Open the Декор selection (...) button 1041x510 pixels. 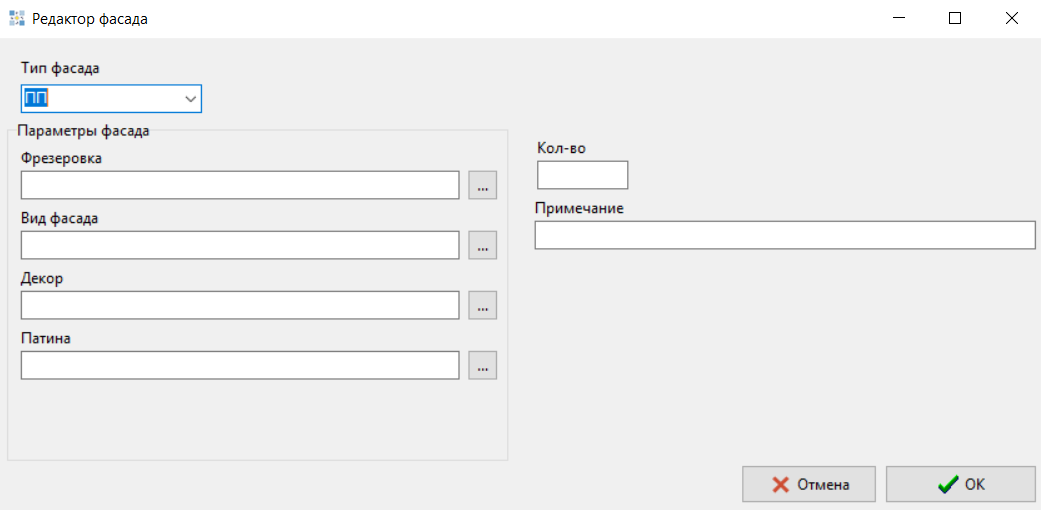(x=482, y=306)
